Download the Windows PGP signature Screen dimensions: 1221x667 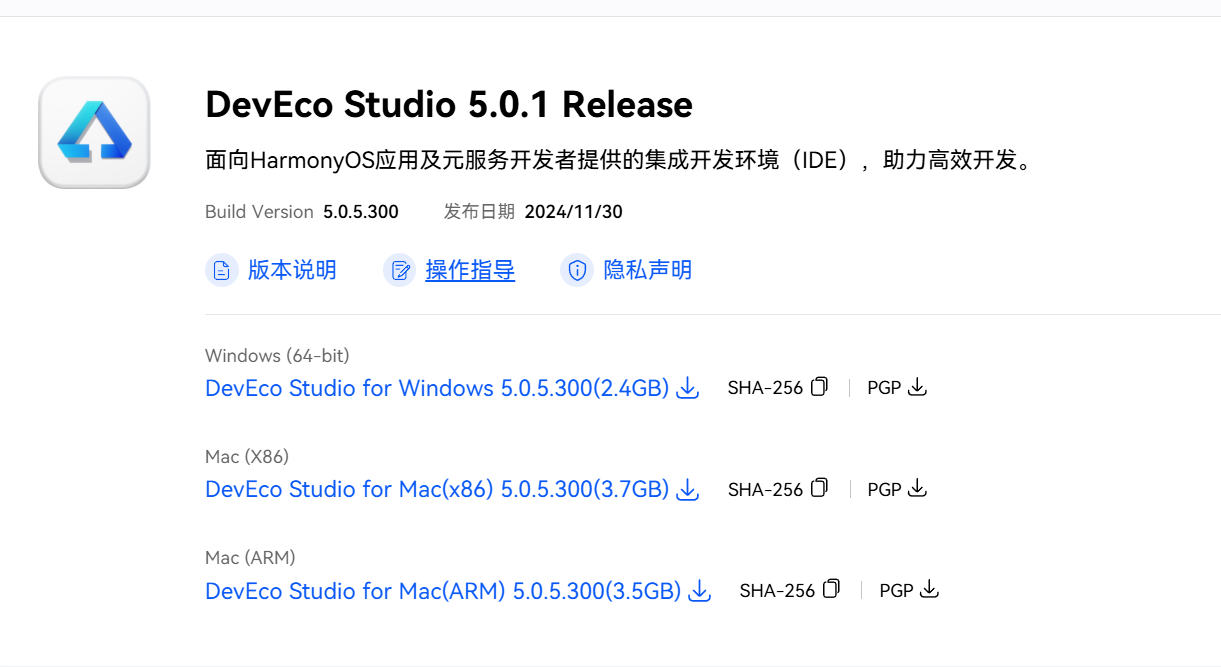918,387
